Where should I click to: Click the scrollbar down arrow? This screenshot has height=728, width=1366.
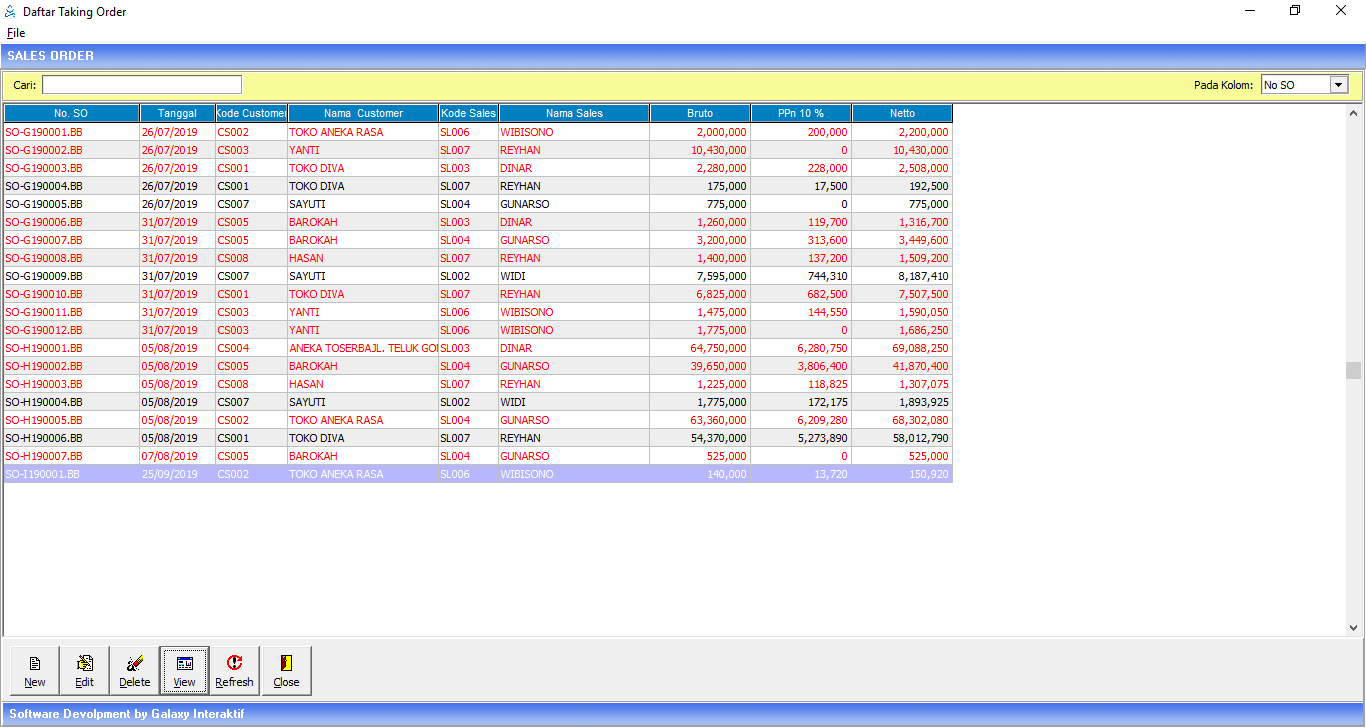[1353, 628]
